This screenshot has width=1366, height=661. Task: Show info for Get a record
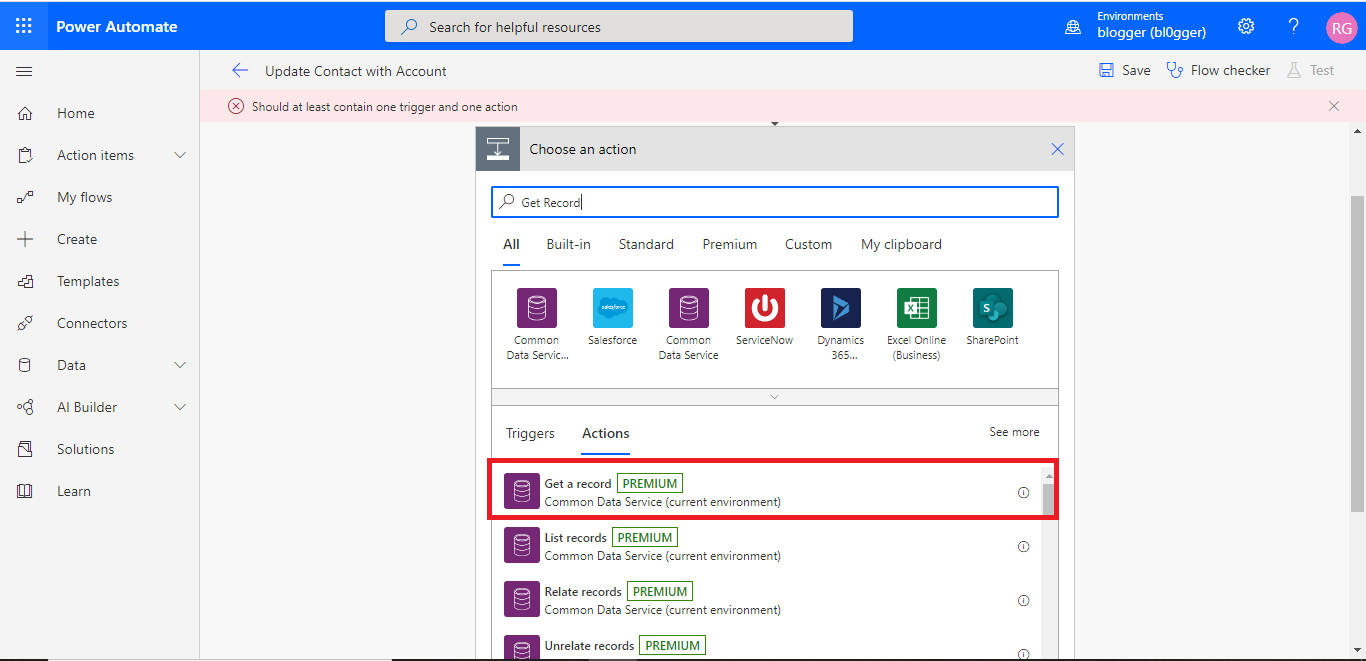pos(1023,492)
